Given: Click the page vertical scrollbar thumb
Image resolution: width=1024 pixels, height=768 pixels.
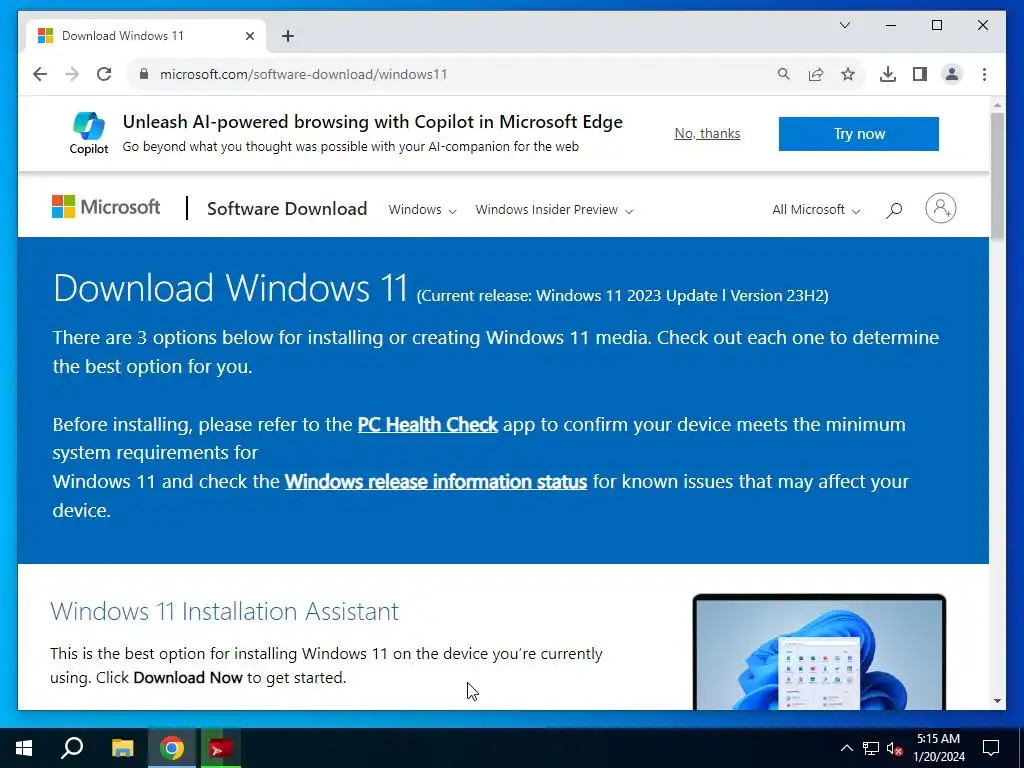Looking at the screenshot, I should [997, 175].
